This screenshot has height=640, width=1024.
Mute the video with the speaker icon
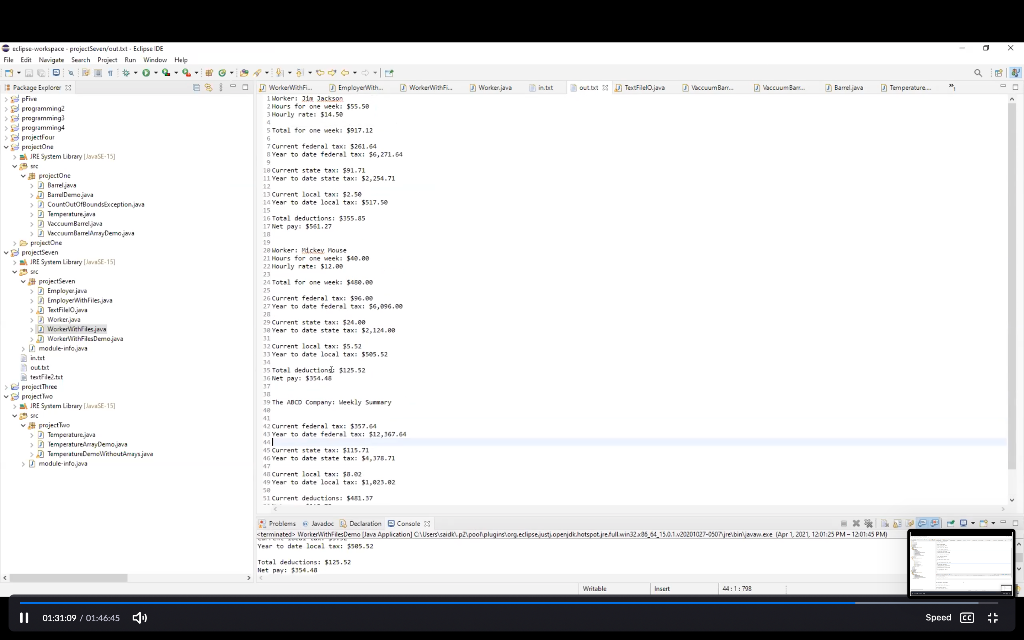tap(140, 618)
